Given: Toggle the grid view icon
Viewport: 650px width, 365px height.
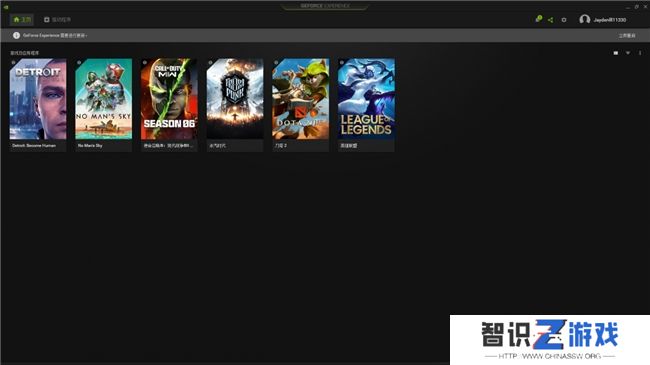Looking at the screenshot, I should tap(616, 53).
